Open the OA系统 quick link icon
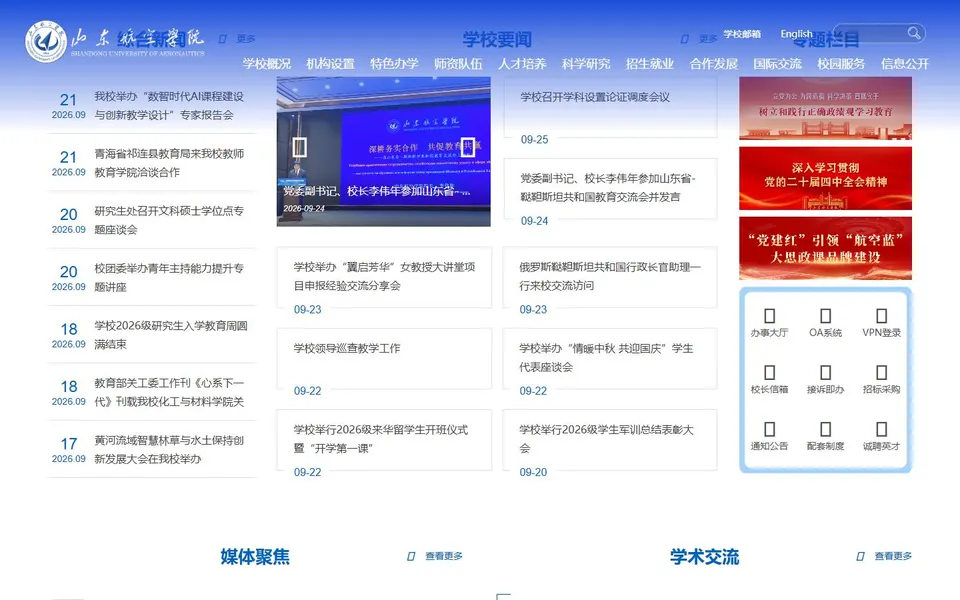960x600 pixels. [825, 316]
